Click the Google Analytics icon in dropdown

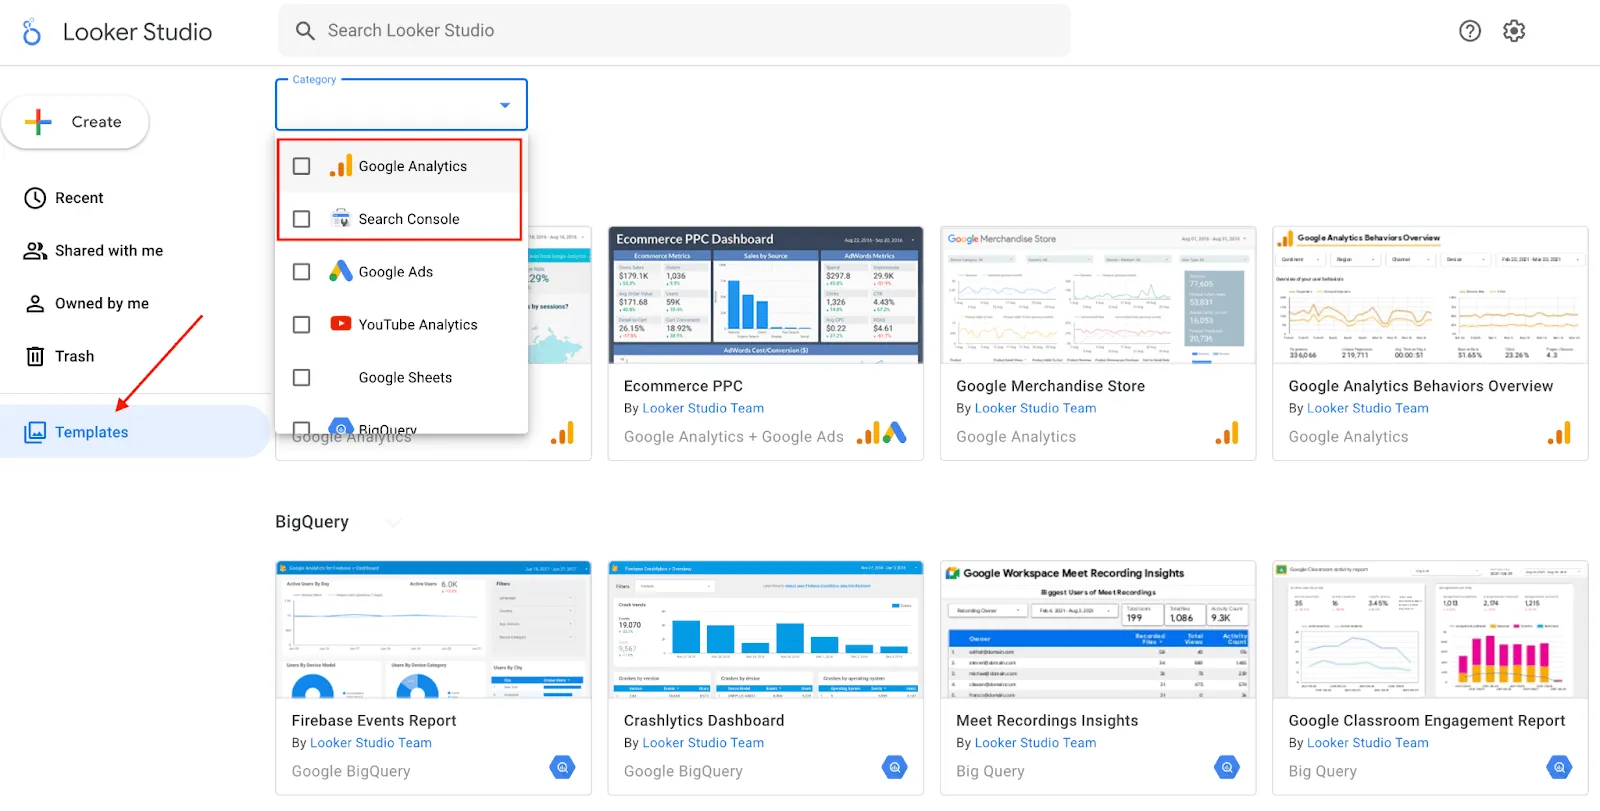tap(341, 166)
